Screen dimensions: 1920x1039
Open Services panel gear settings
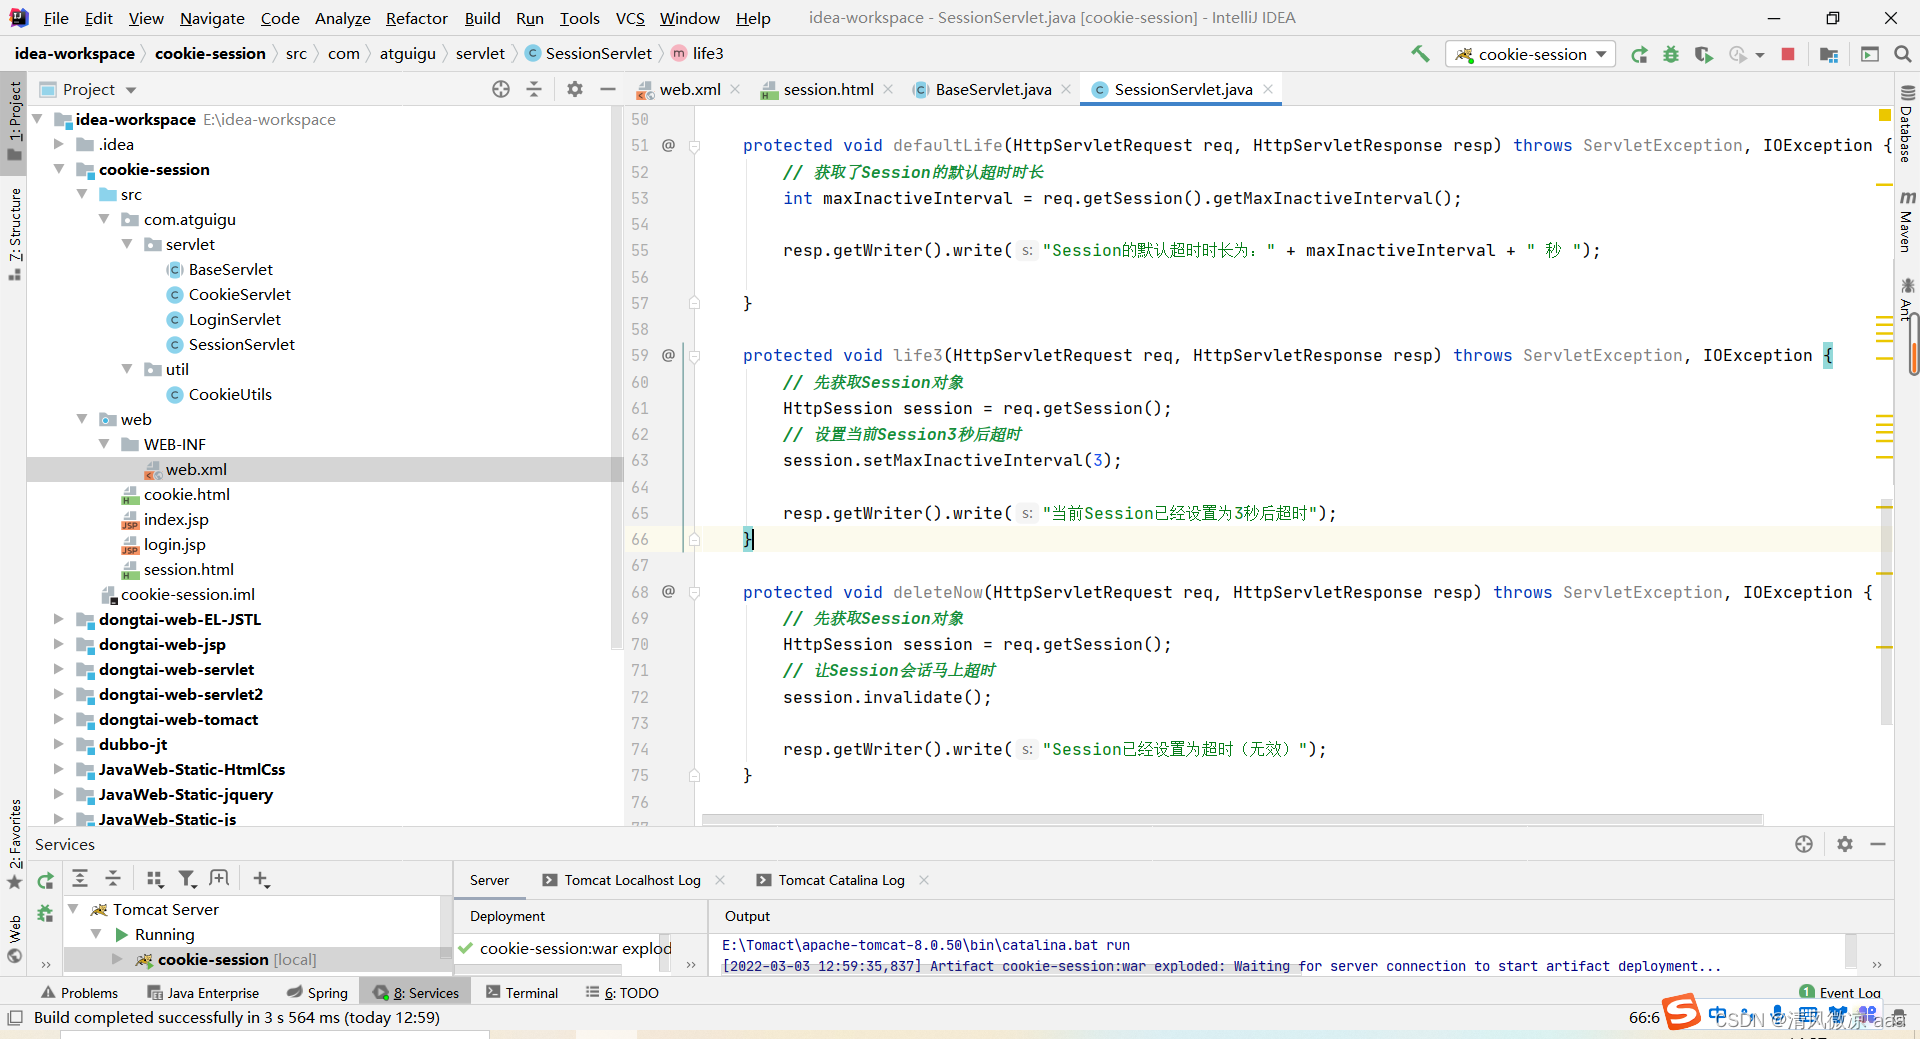point(1845,844)
